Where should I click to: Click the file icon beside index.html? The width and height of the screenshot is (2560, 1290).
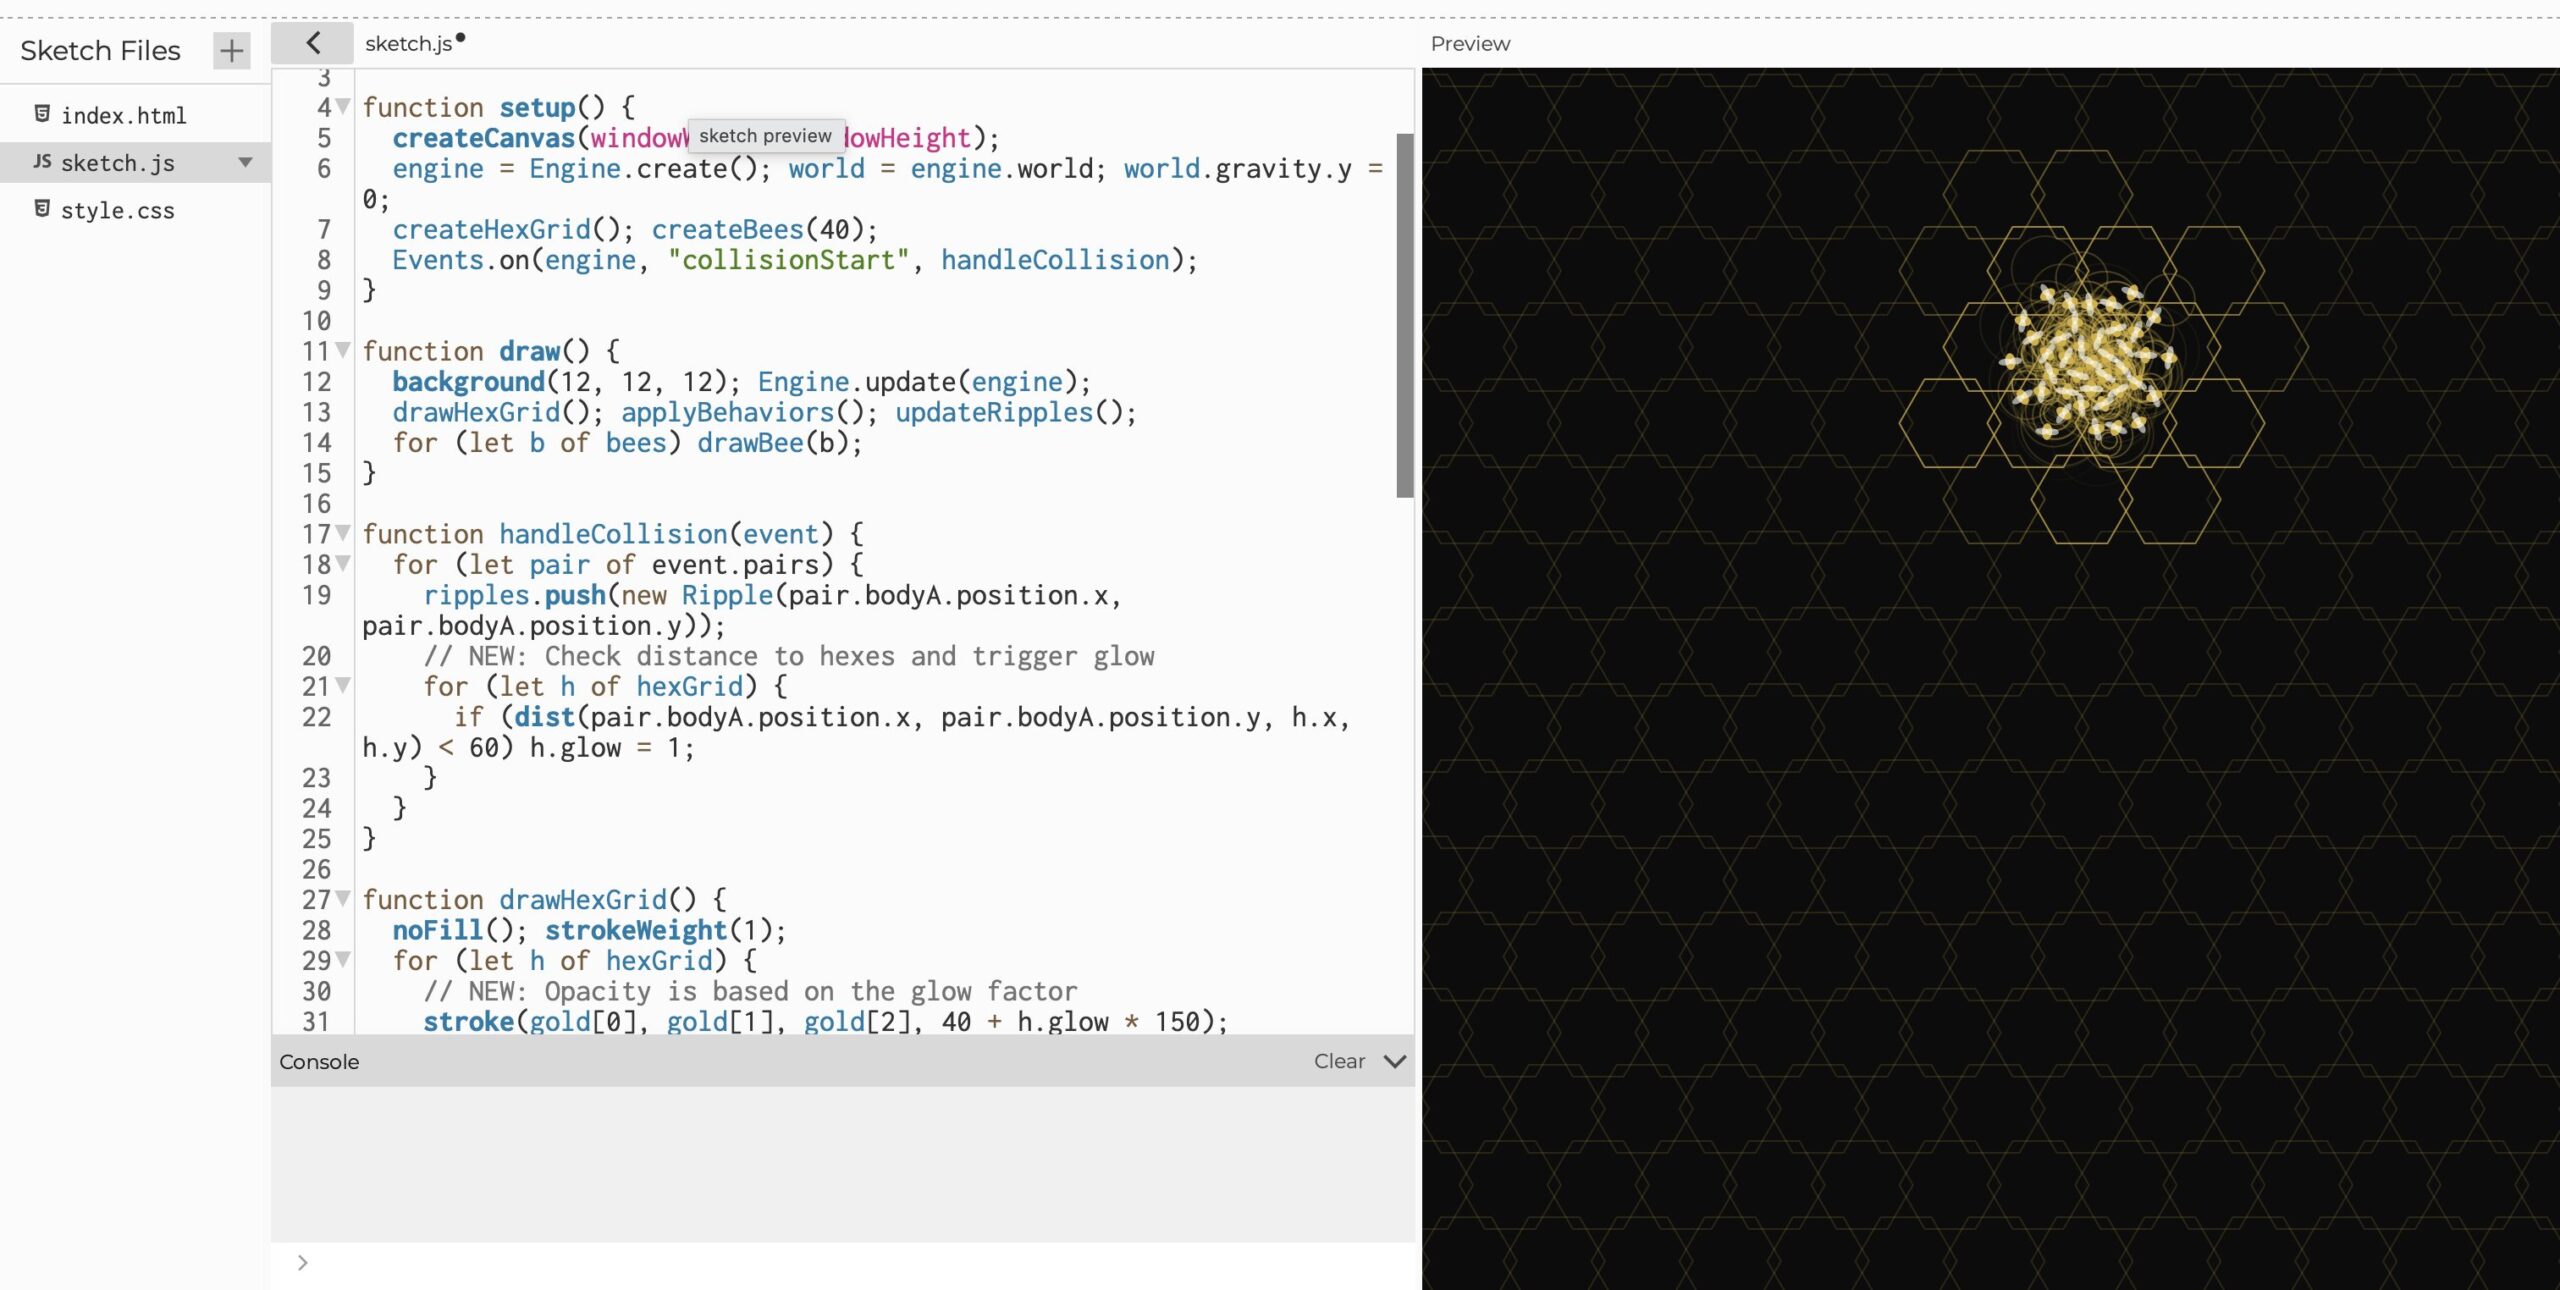click(x=42, y=114)
